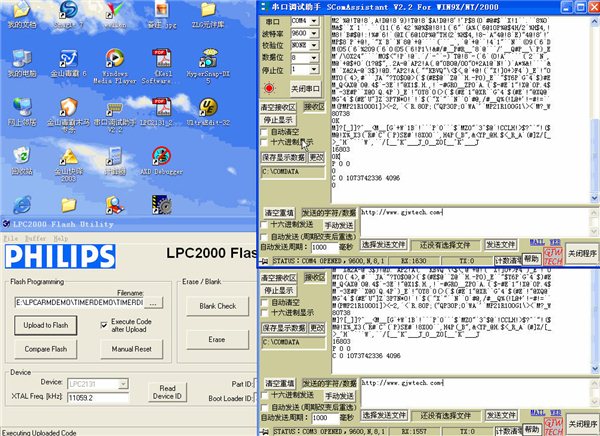Open the 波特率 9600 baud rate dropdown
This screenshot has width=600, height=436.
(315, 33)
